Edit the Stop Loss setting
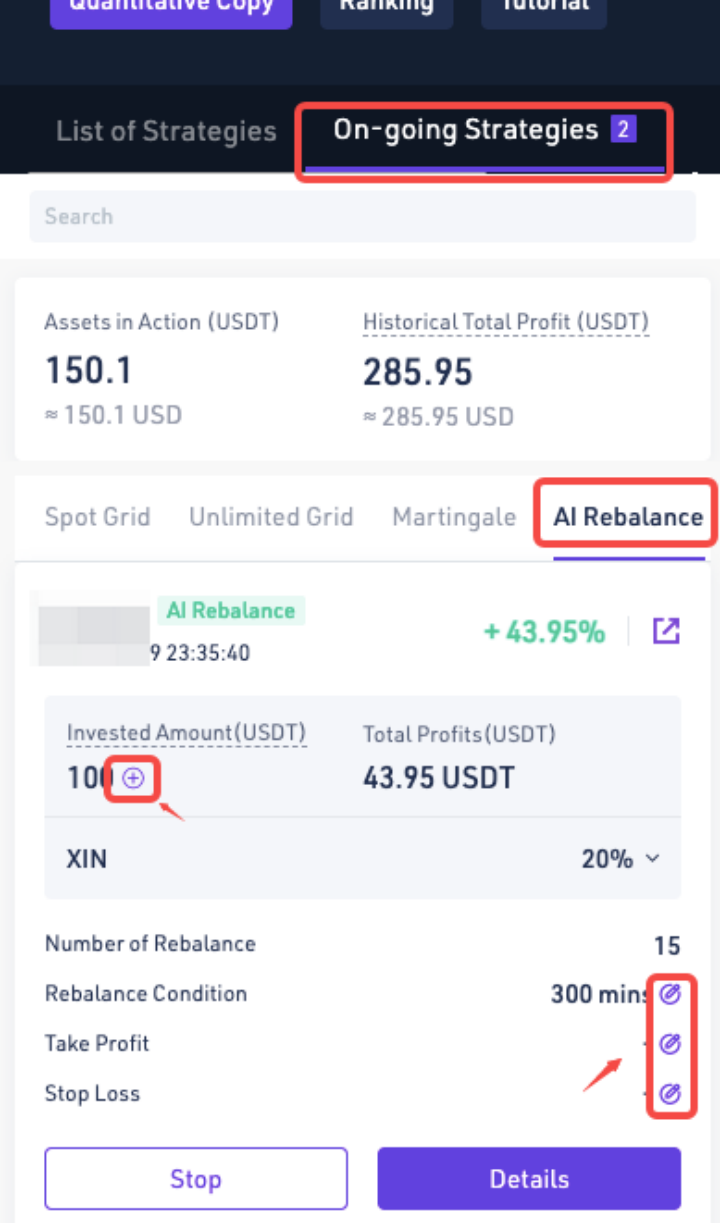The width and height of the screenshot is (720, 1223). [671, 1093]
